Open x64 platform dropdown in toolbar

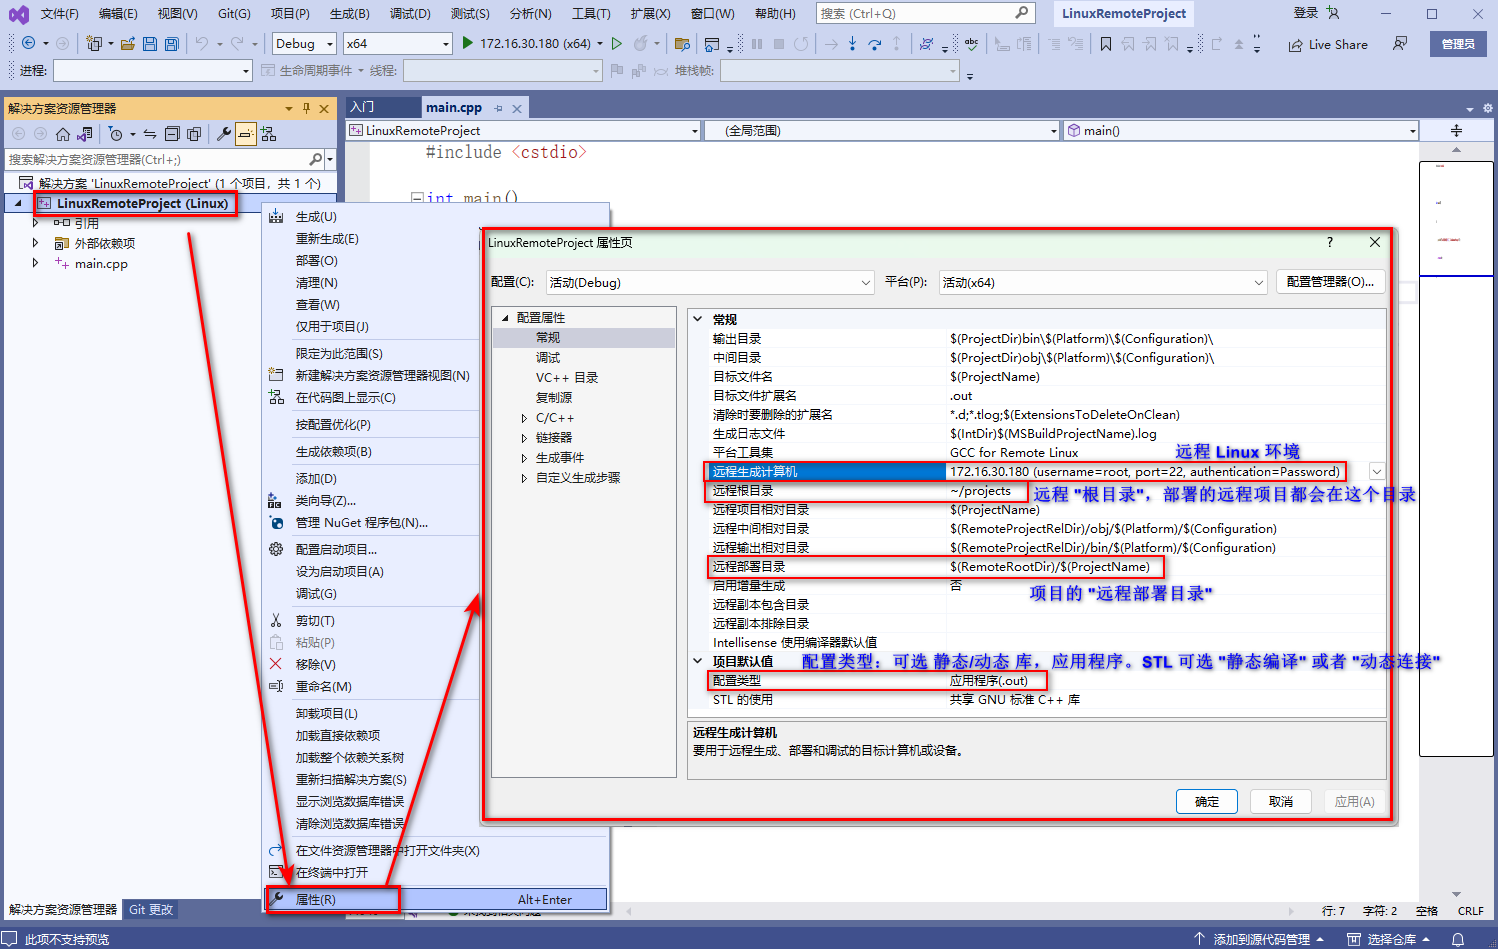398,44
